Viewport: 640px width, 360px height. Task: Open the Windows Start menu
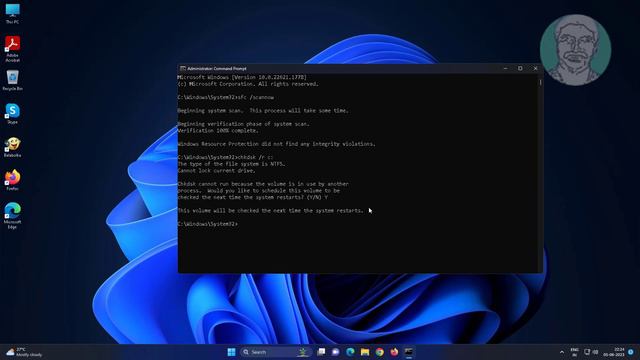click(231, 352)
